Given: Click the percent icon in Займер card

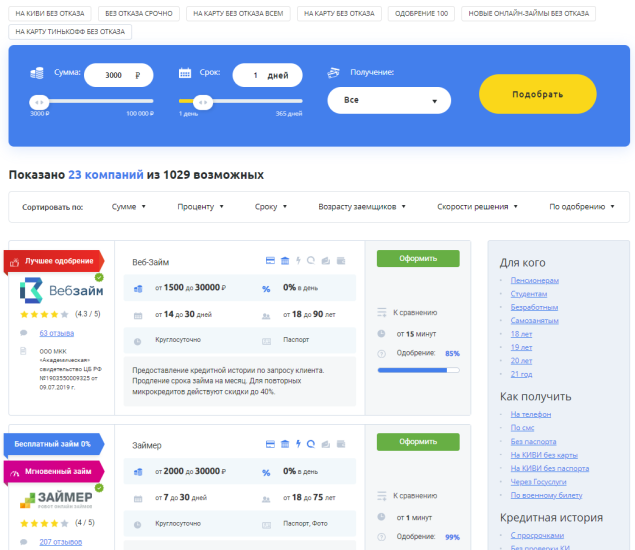Looking at the screenshot, I should coord(266,472).
